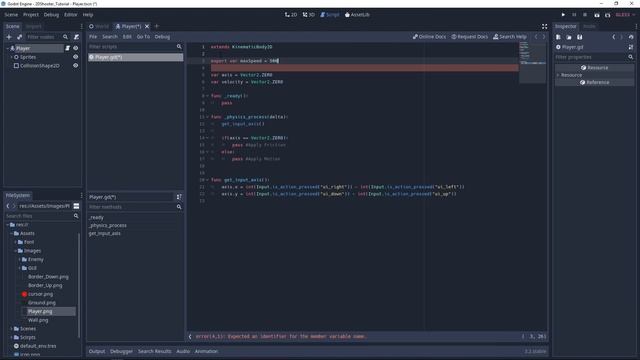Go to previous script in history
The height and width of the screenshot is (360, 640).
pos(536,37)
